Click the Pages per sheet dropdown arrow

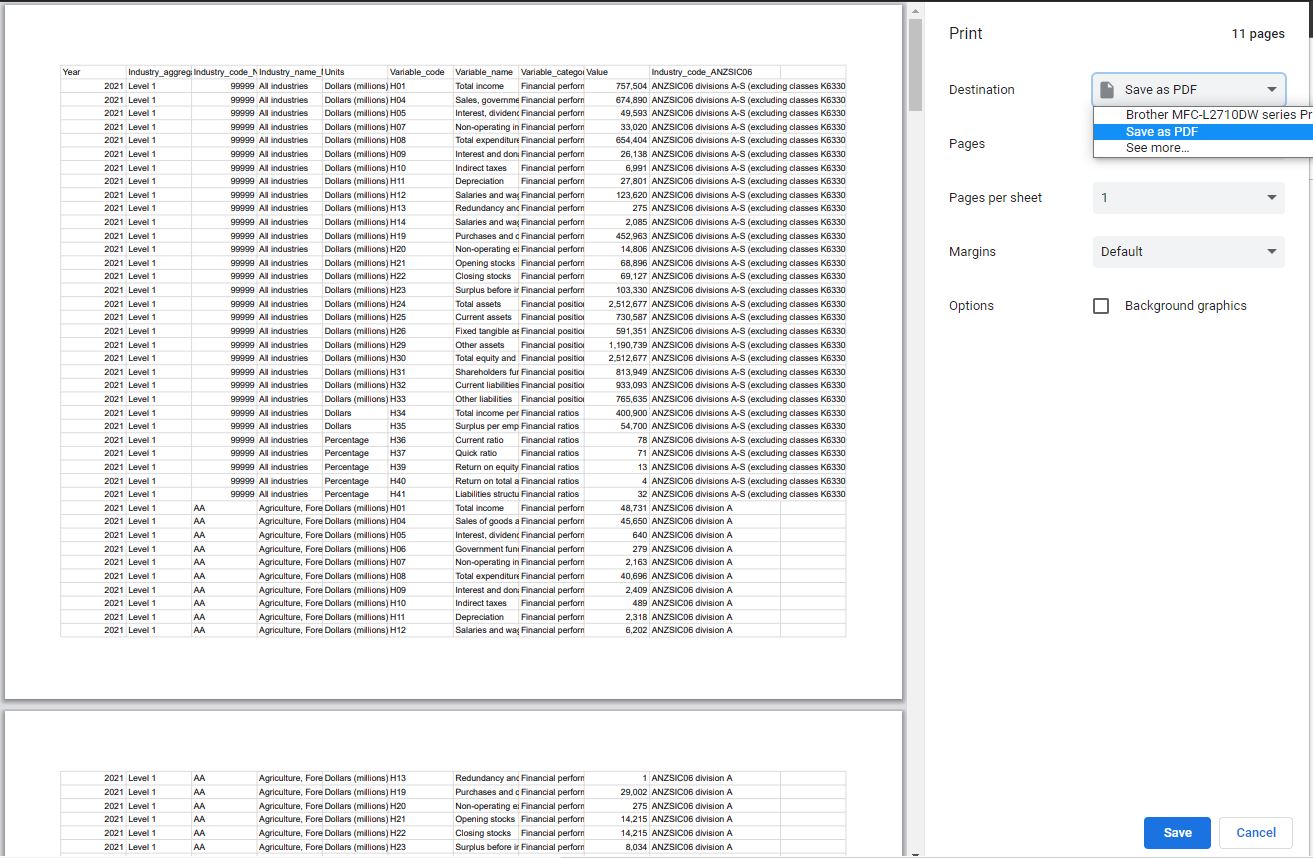click(1273, 197)
